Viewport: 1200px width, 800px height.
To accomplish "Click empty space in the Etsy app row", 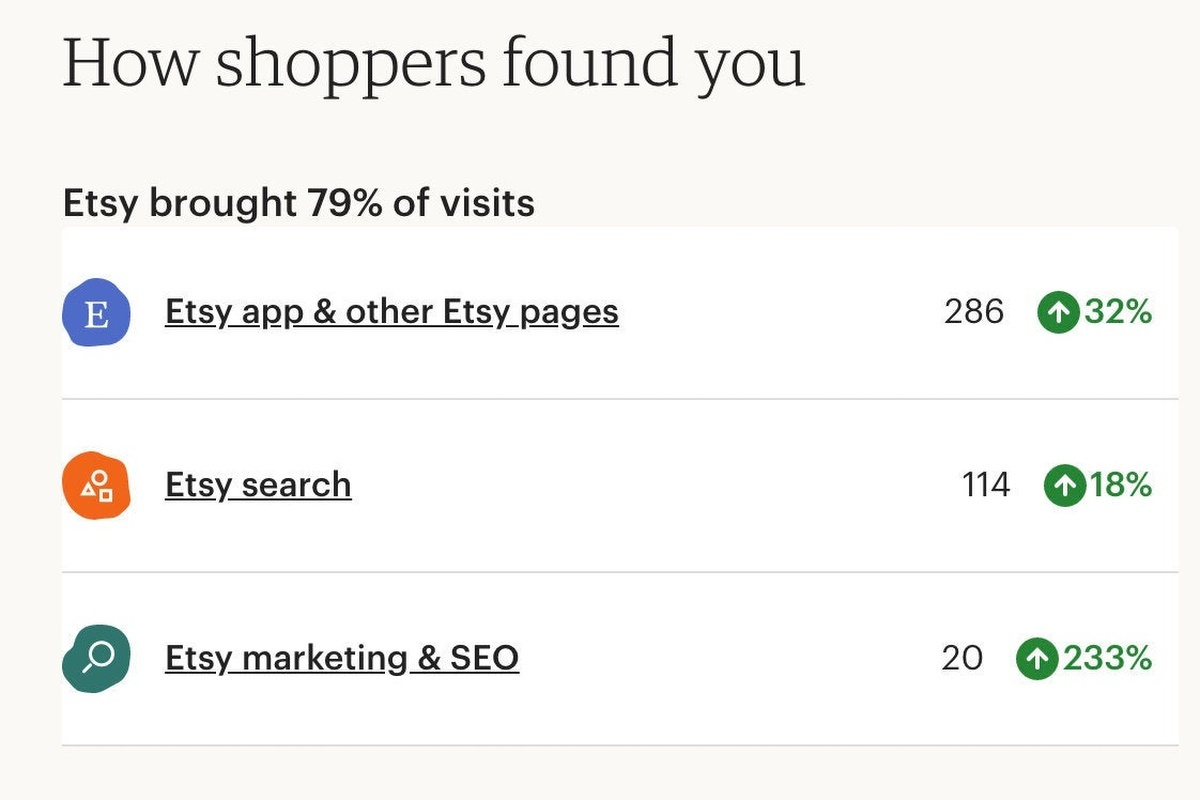I will (780, 313).
